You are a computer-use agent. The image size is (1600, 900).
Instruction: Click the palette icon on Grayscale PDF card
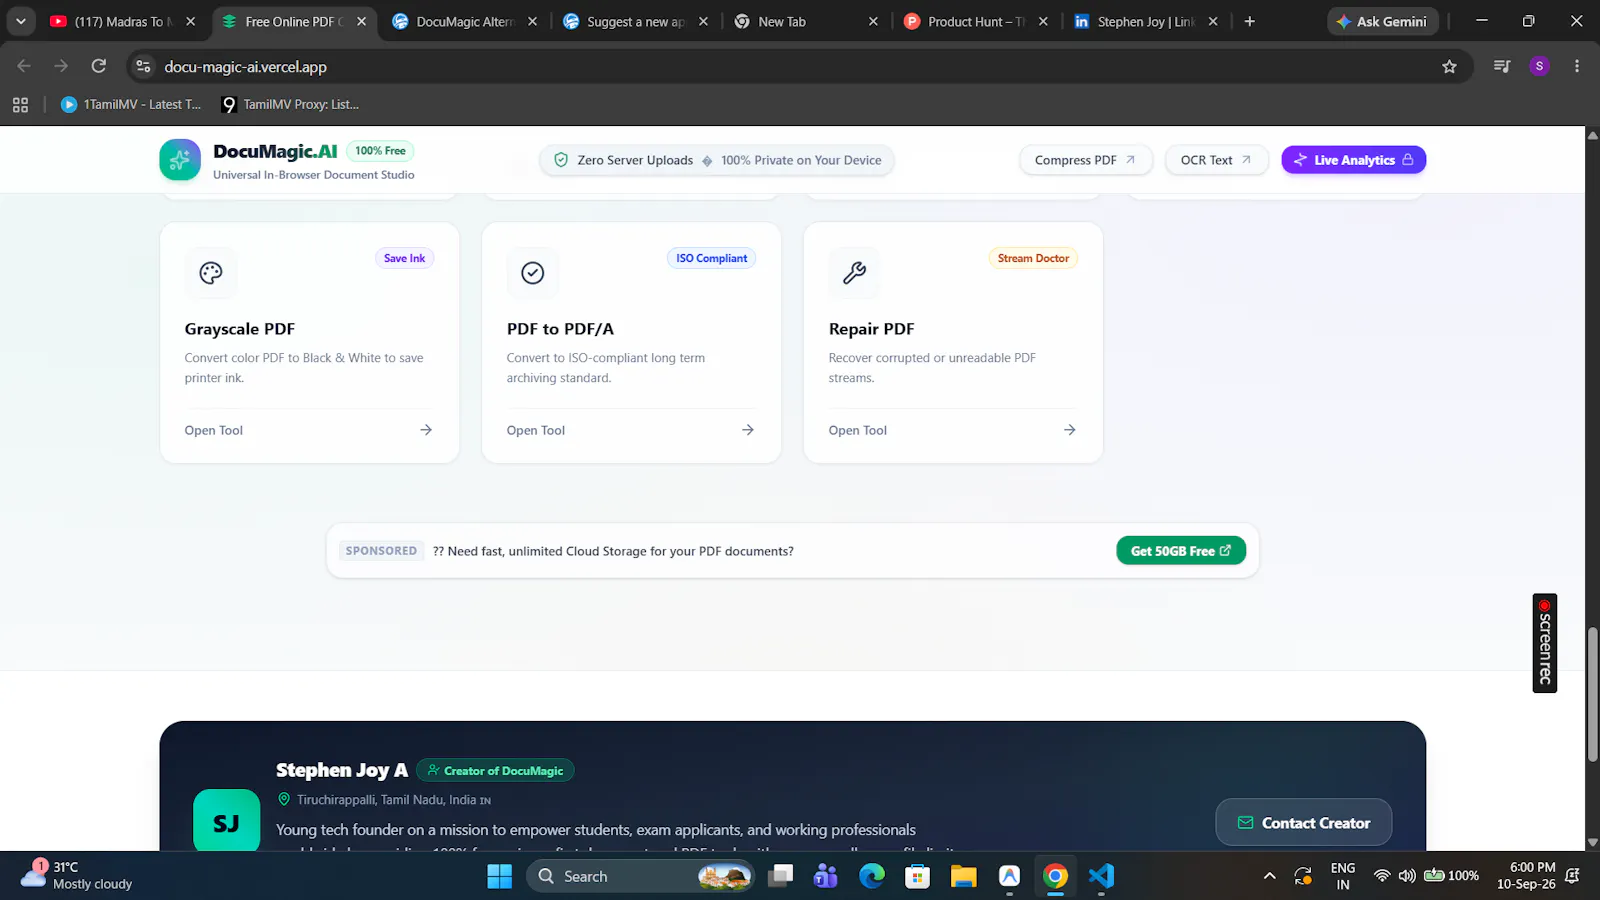tap(211, 273)
